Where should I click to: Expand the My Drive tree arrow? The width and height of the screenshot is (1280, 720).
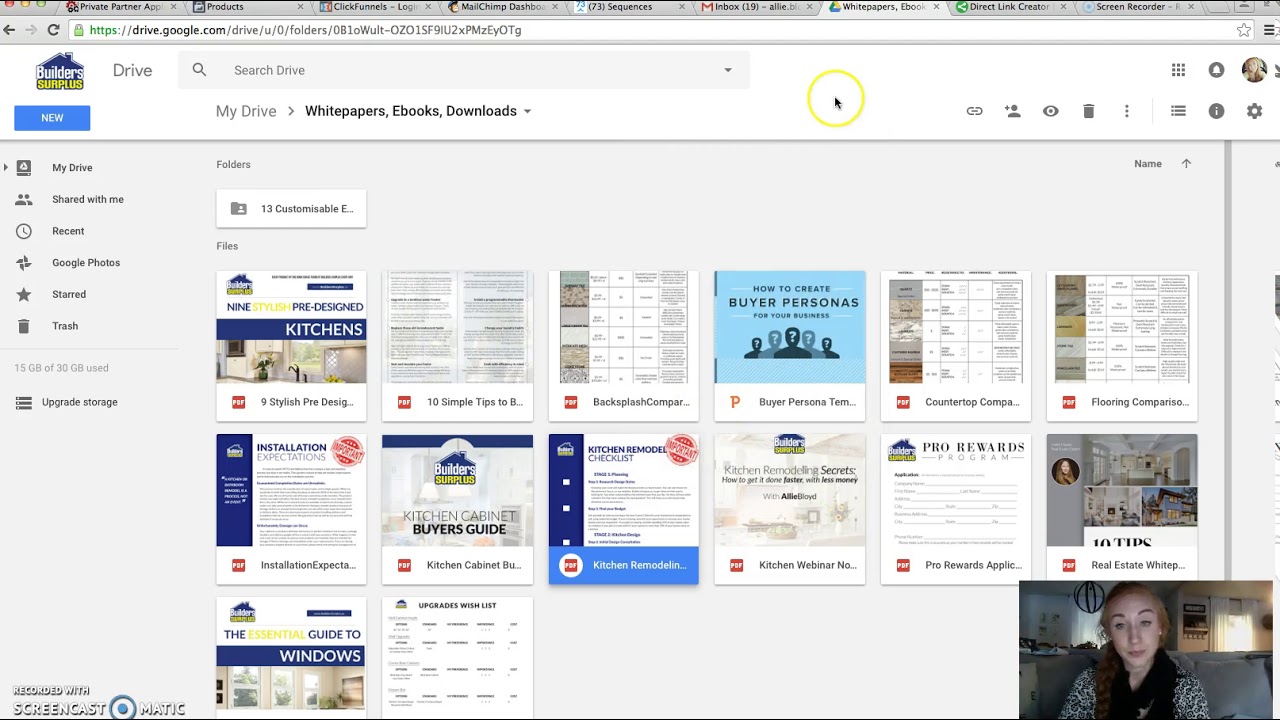tap(6, 167)
